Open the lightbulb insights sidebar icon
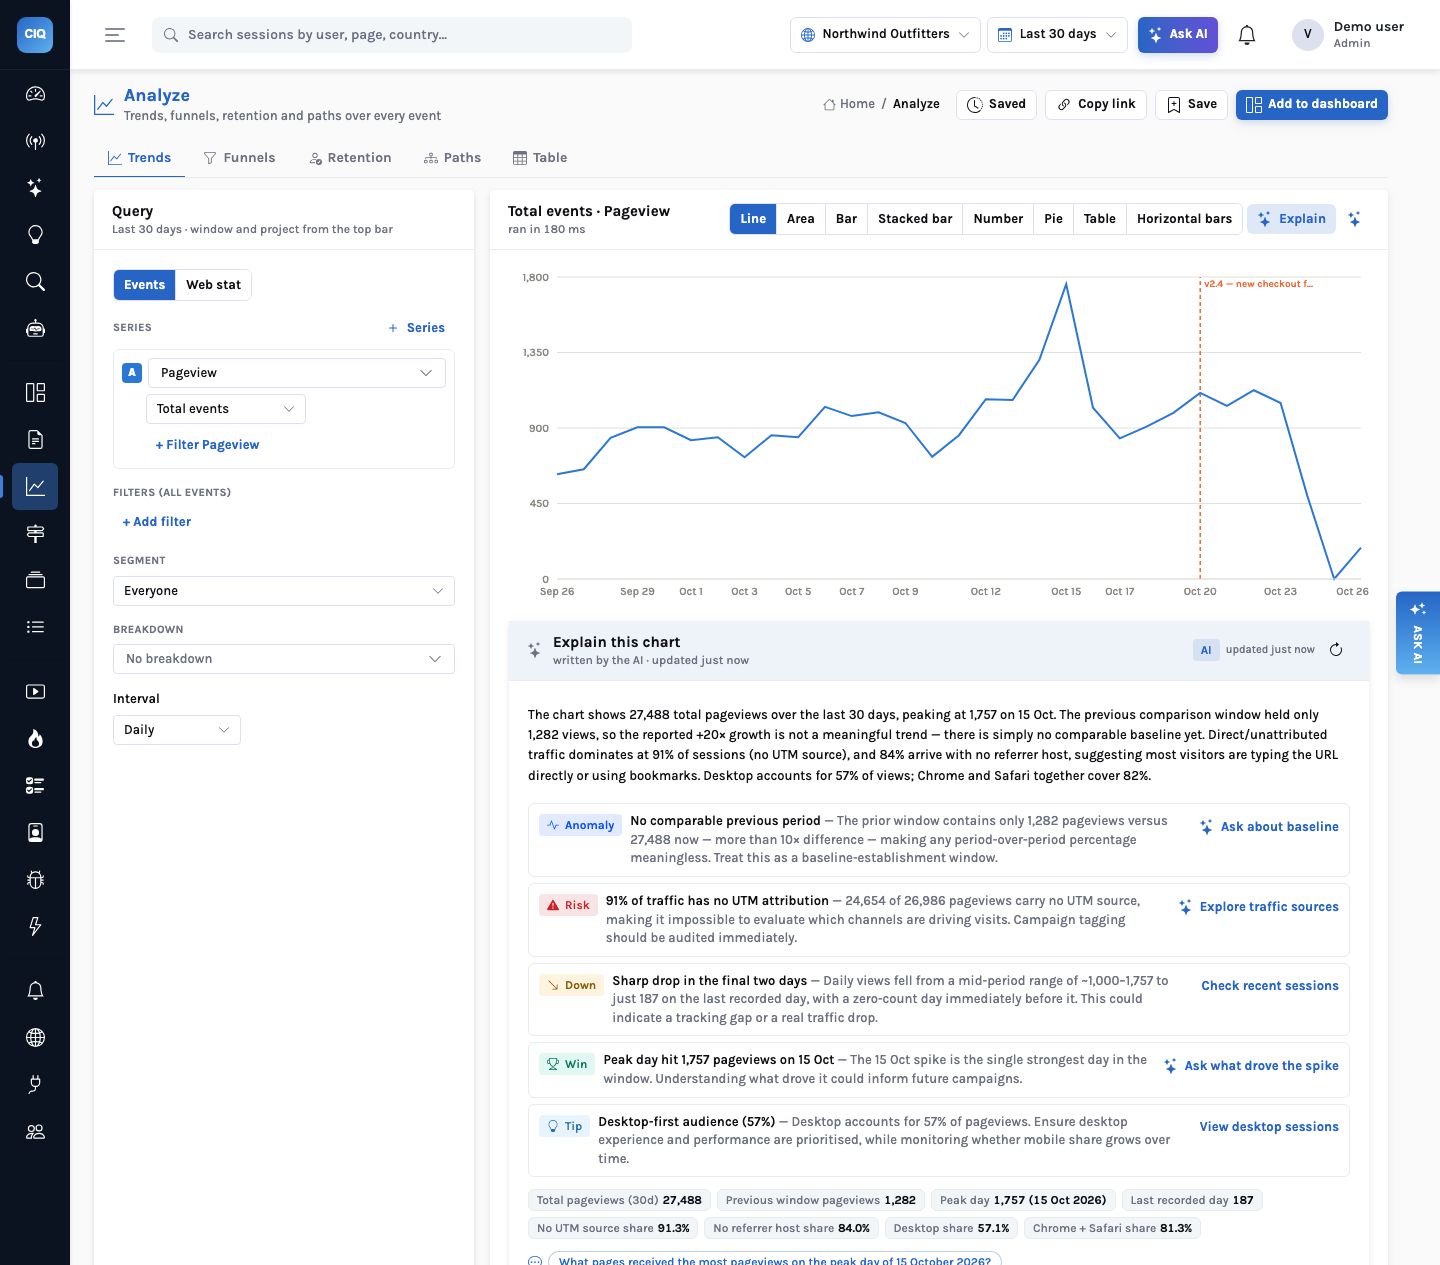1440x1265 pixels. pyautogui.click(x=35, y=235)
